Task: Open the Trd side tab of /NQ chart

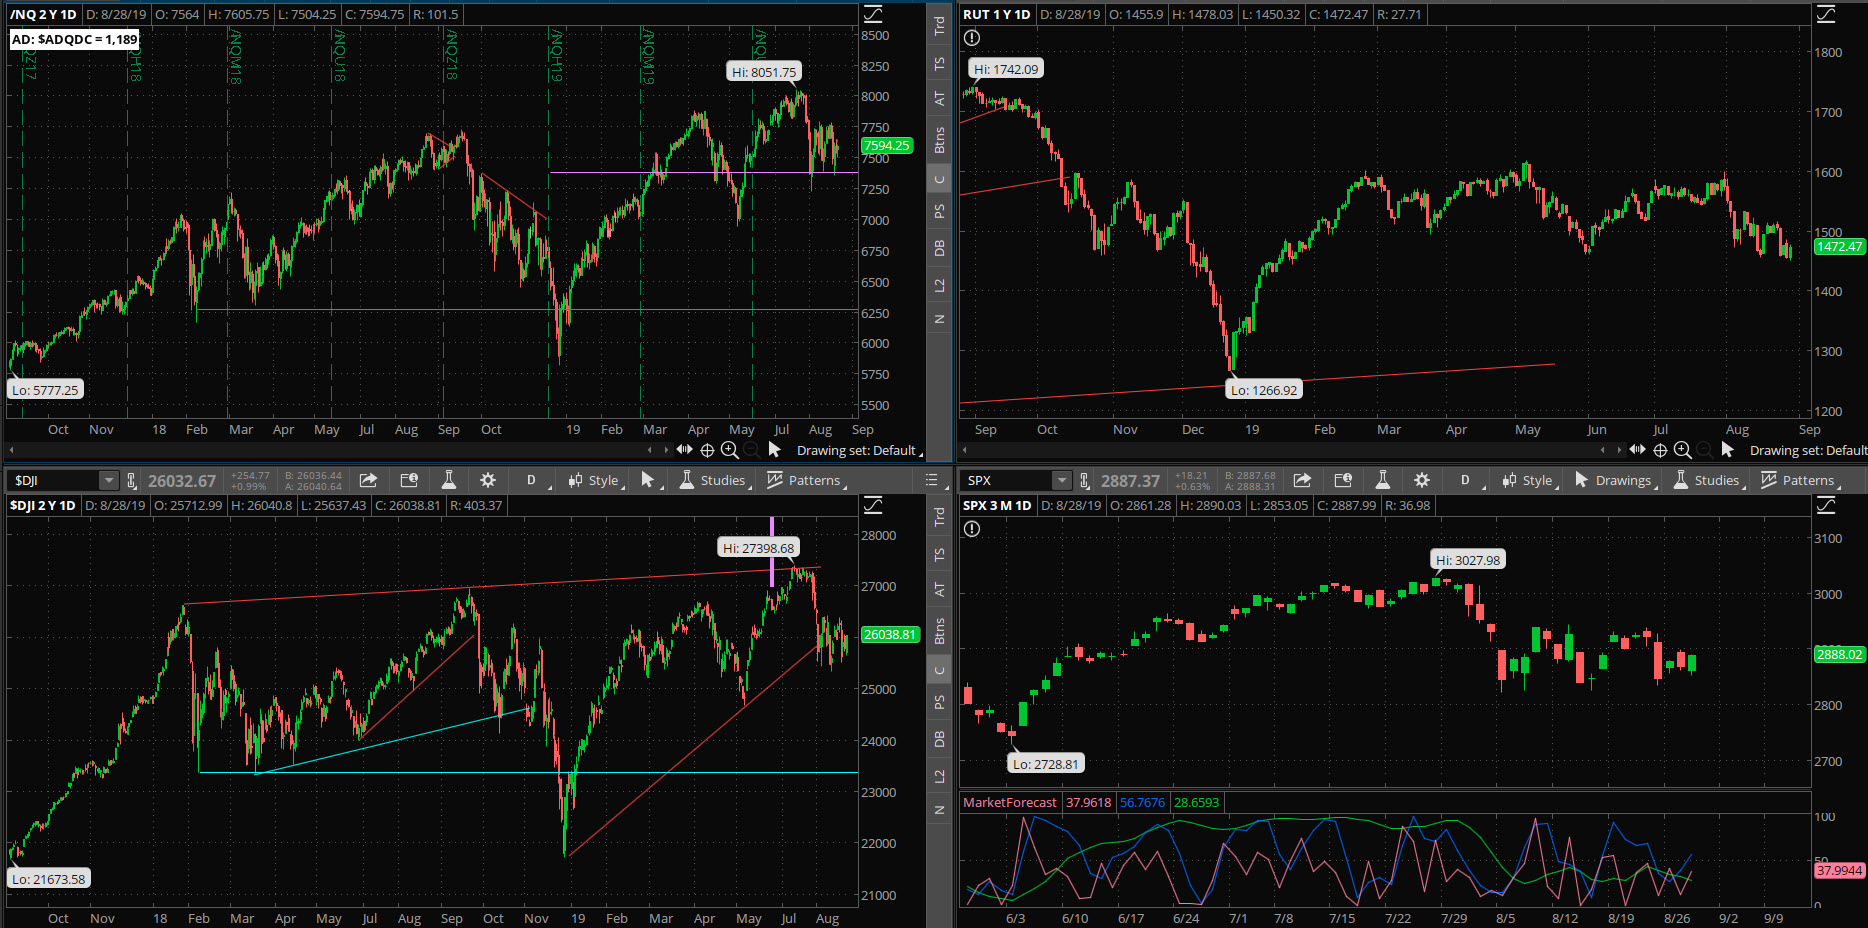Action: tap(939, 26)
